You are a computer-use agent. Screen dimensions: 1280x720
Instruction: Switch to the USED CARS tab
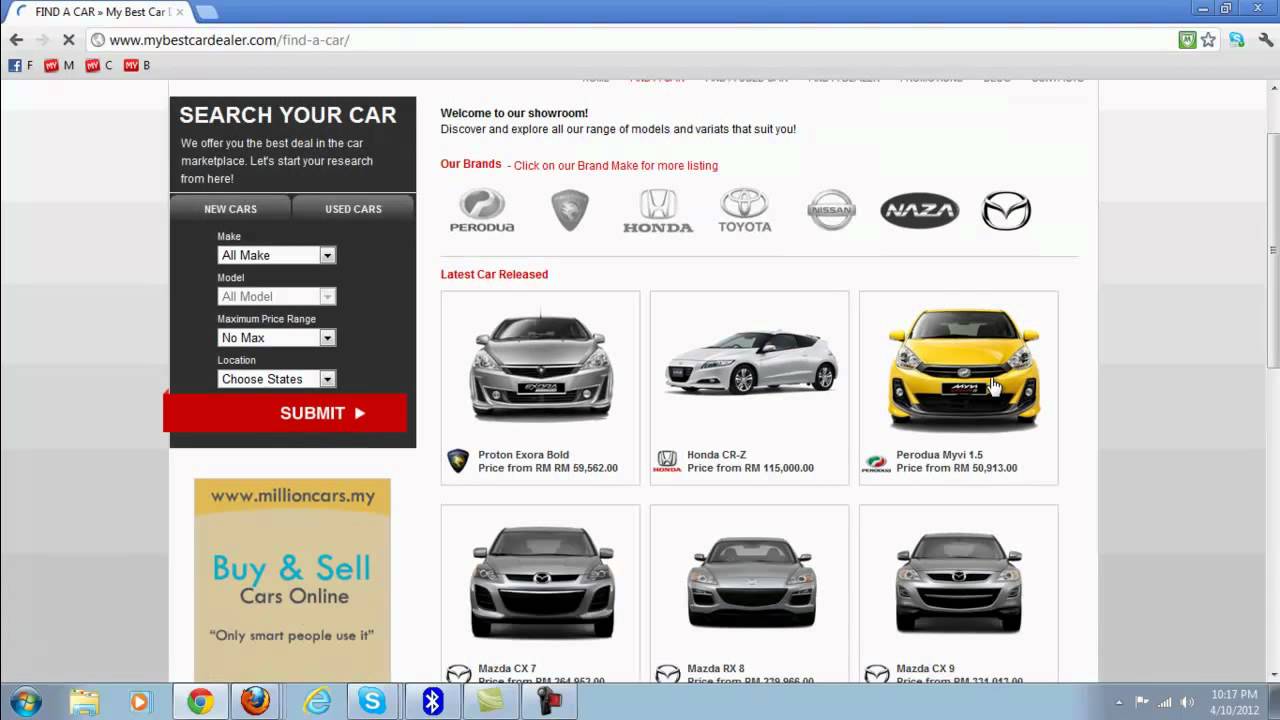(353, 208)
